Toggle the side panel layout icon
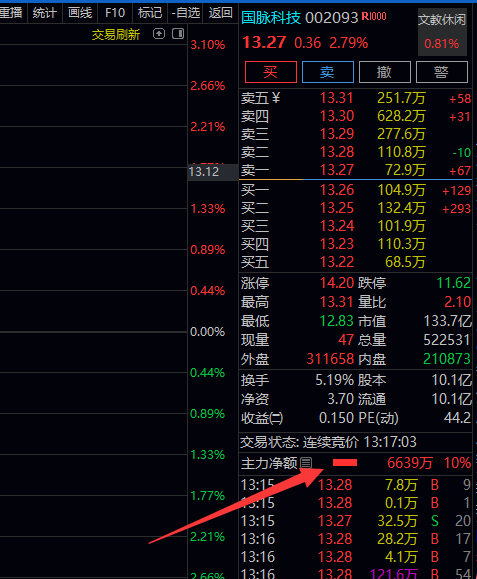This screenshot has height=579, width=477. tap(178, 34)
